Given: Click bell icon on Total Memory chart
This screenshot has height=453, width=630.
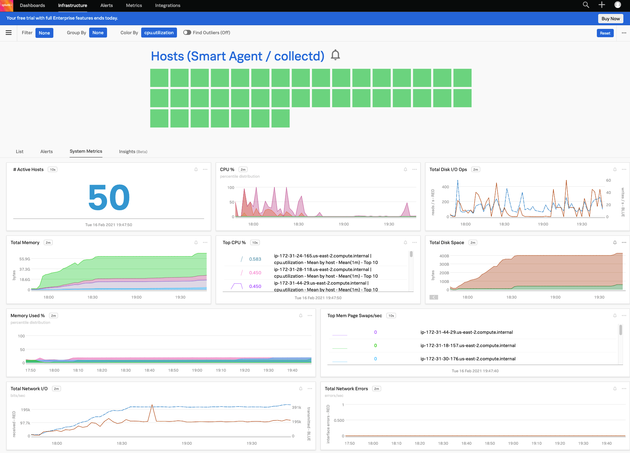Looking at the screenshot, I should (x=196, y=242).
